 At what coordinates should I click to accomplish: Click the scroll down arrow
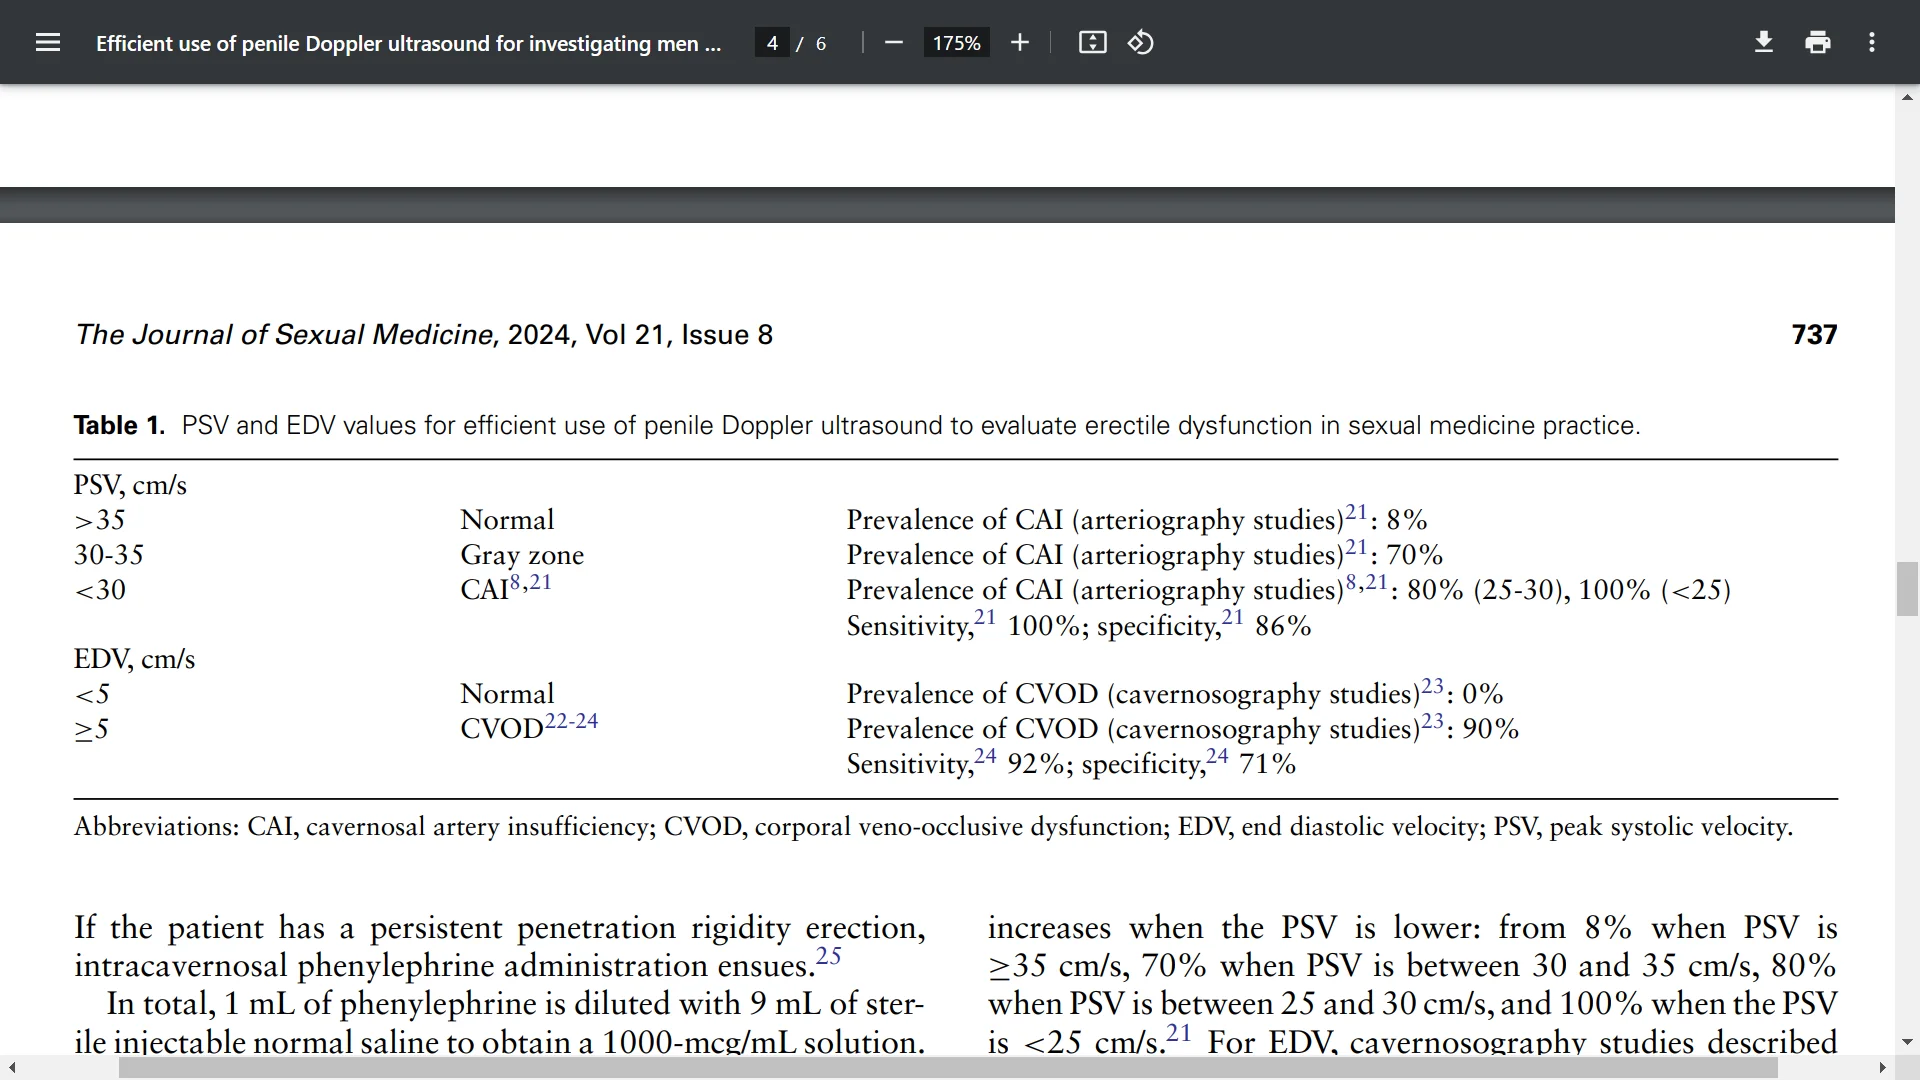coord(1907,1042)
